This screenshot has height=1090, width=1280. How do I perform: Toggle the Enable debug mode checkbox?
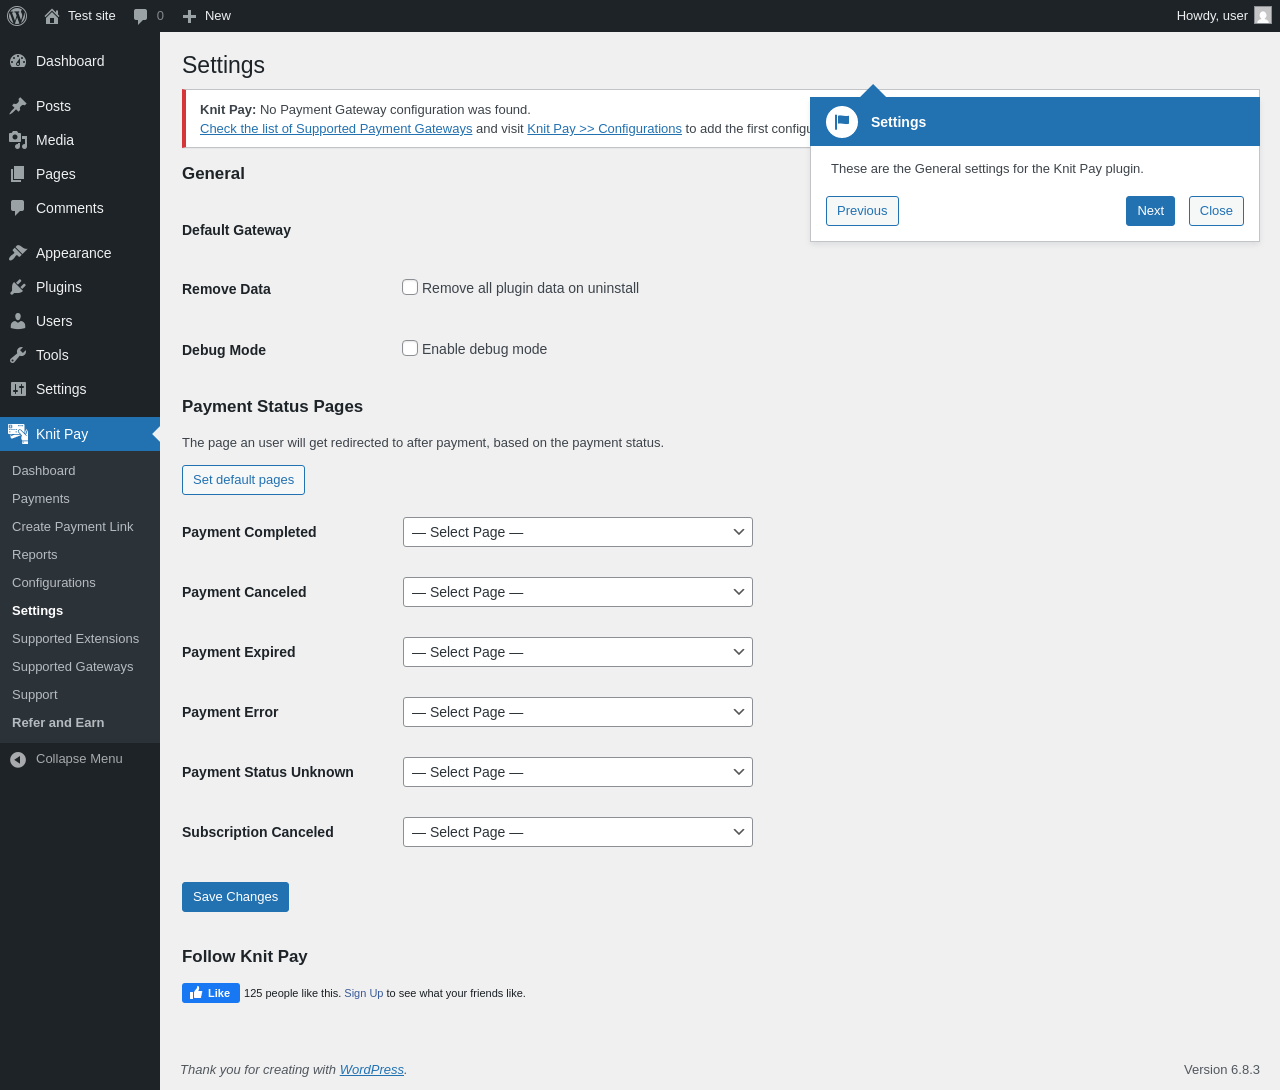point(410,348)
